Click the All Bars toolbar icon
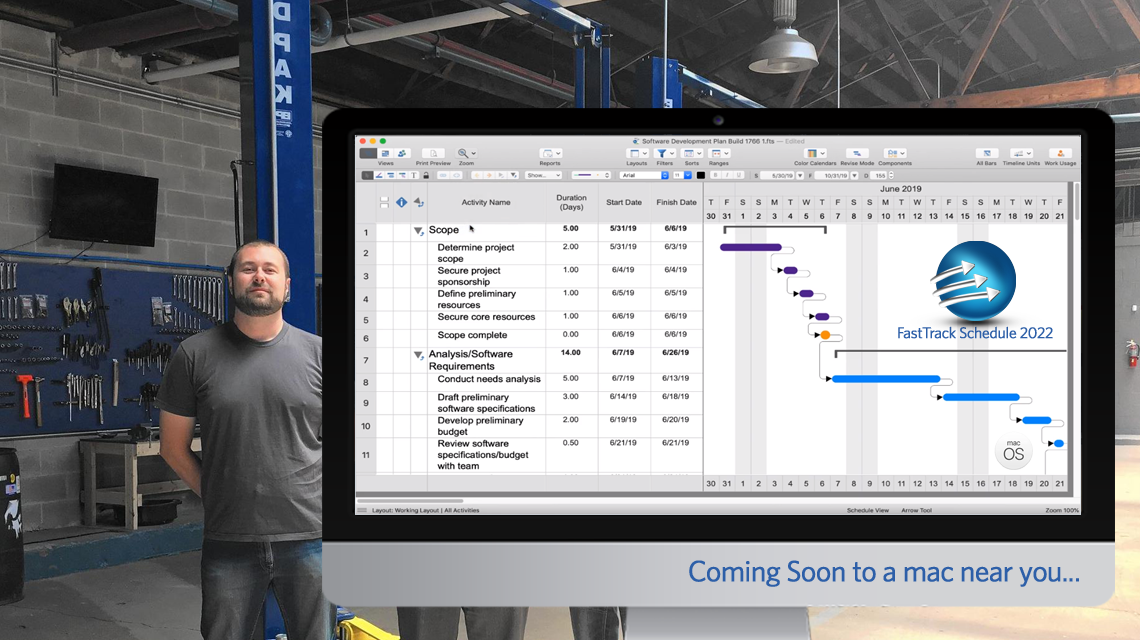This screenshot has width=1140, height=640. pyautogui.click(x=987, y=152)
